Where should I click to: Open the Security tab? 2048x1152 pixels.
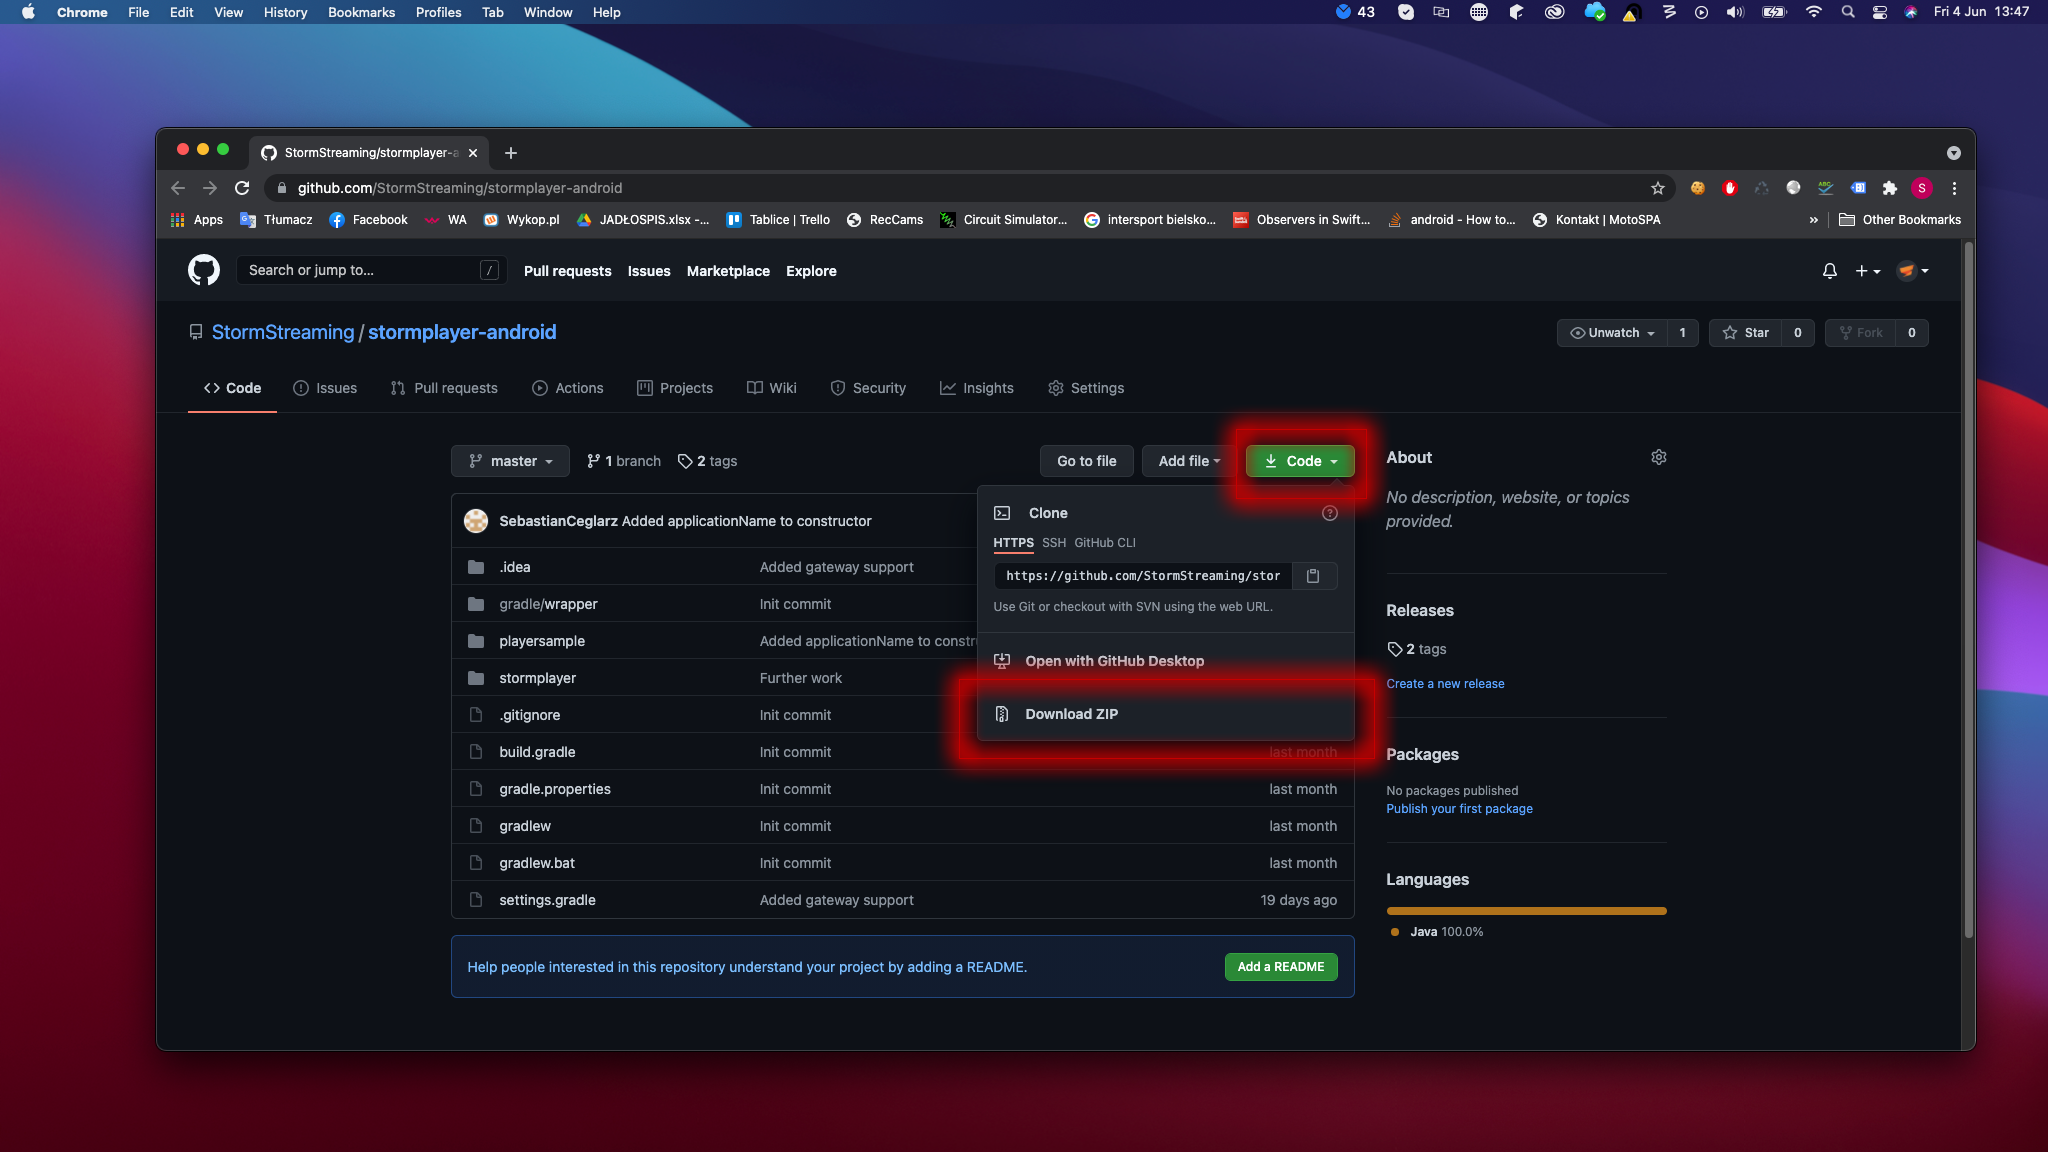click(x=868, y=388)
